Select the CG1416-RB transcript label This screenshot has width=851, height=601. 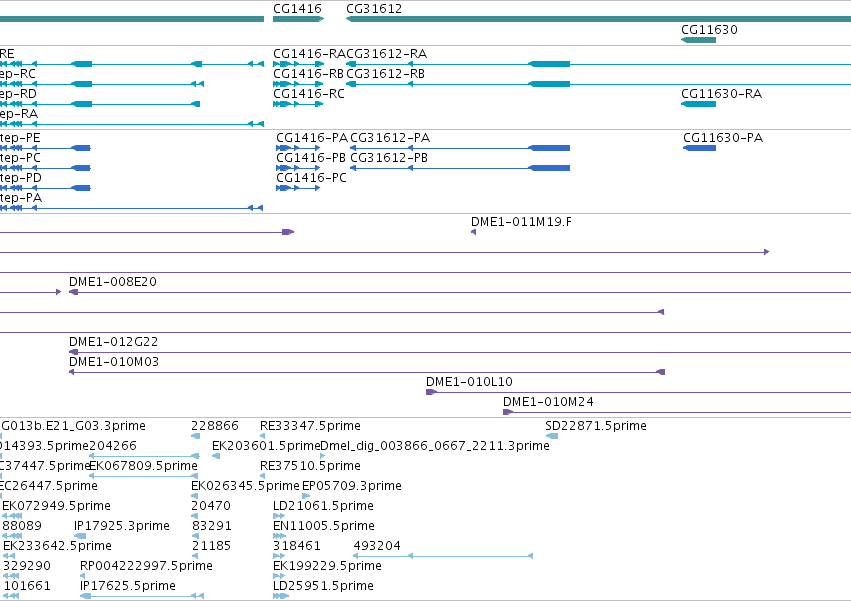308,74
